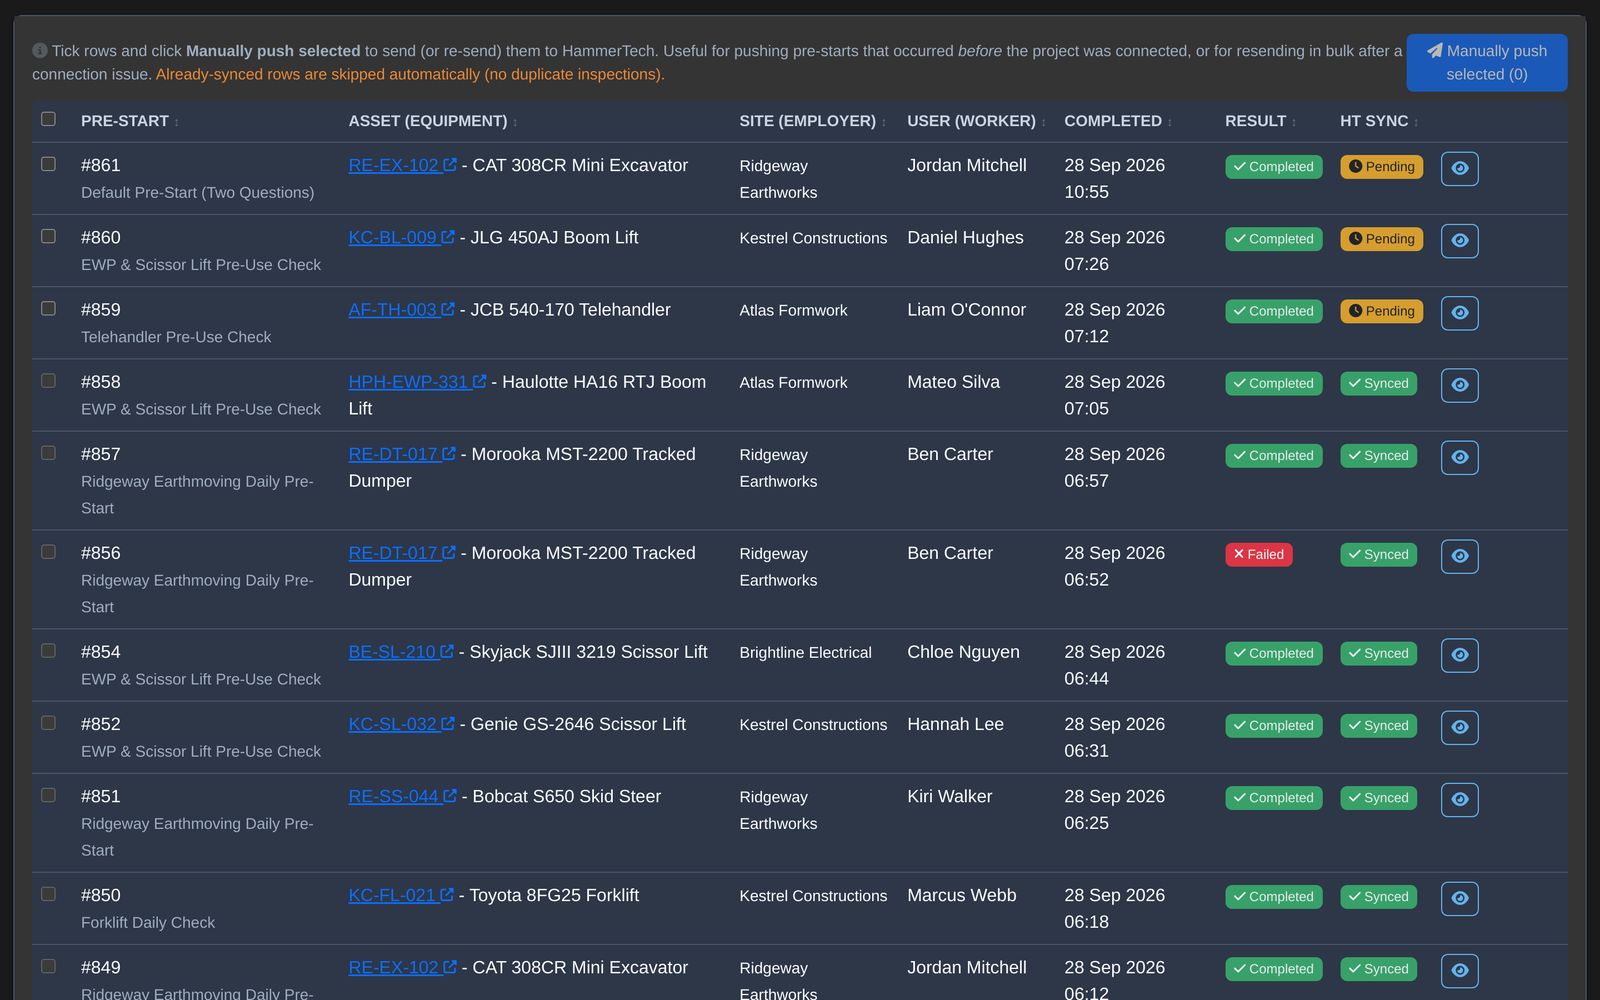
Task: Click the view eye icon for #859
Action: tap(1459, 312)
